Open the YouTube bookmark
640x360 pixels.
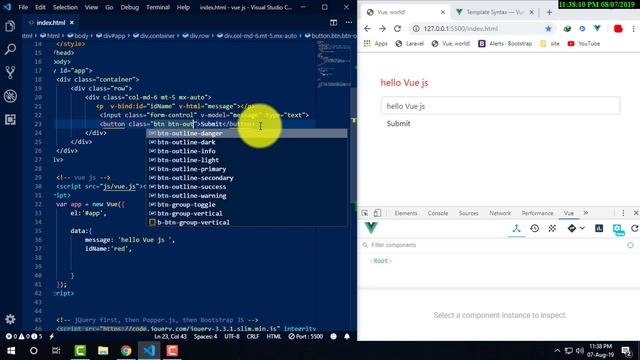[584, 44]
